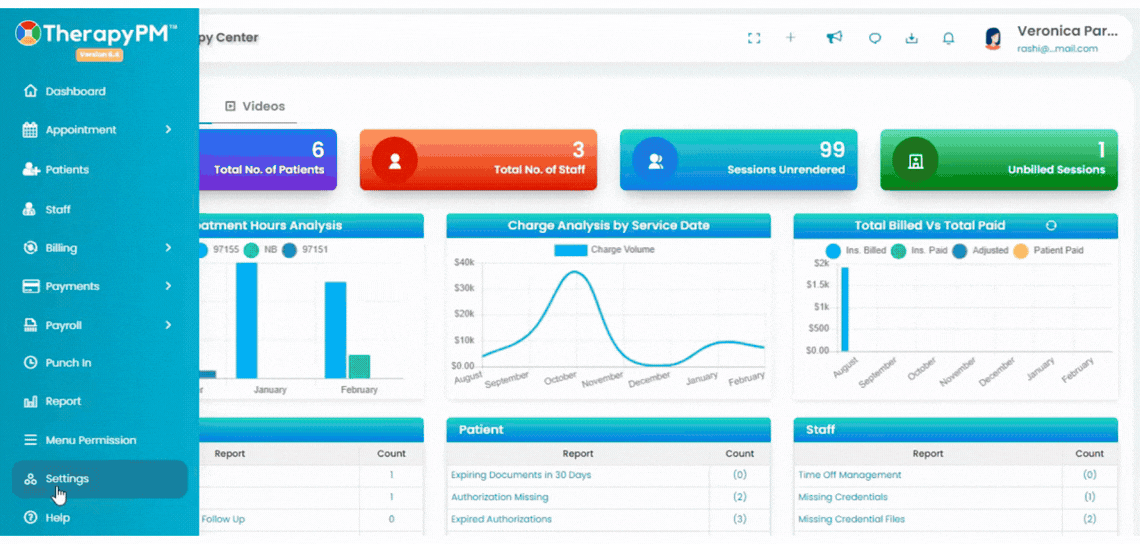
Task: Open the Expired Authorizations report link
Action: pos(501,519)
